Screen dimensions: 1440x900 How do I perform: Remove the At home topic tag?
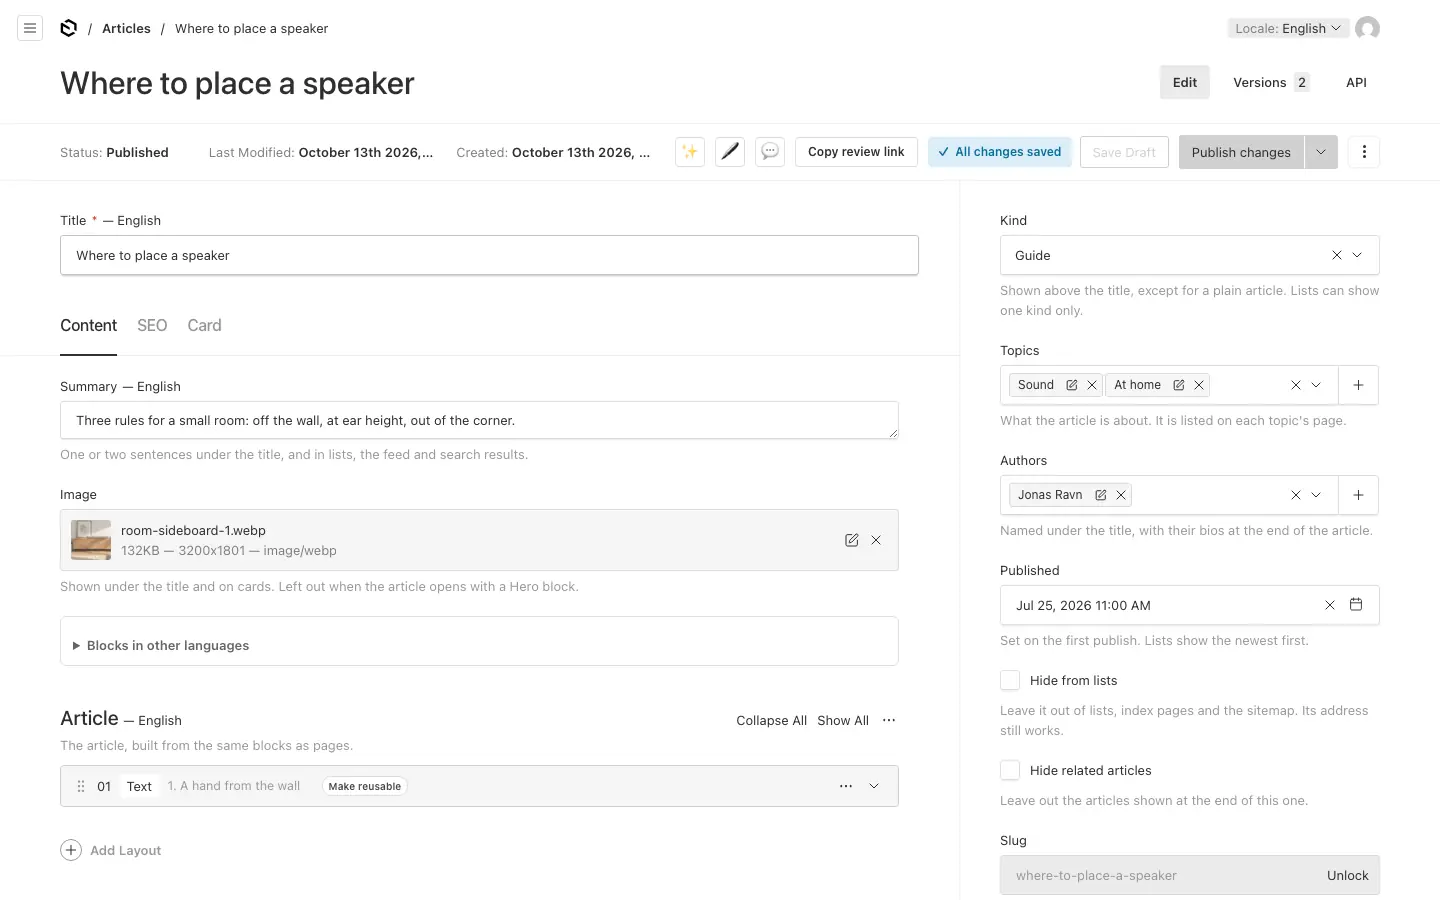(1199, 385)
